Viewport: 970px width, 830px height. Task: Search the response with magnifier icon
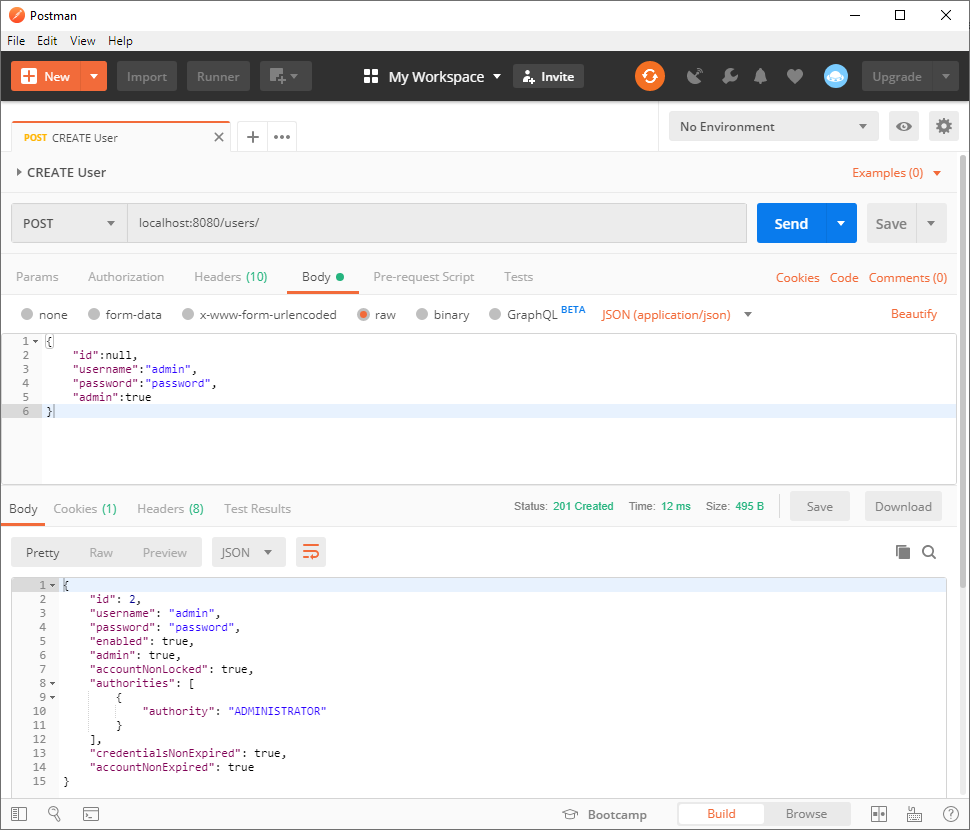click(929, 552)
